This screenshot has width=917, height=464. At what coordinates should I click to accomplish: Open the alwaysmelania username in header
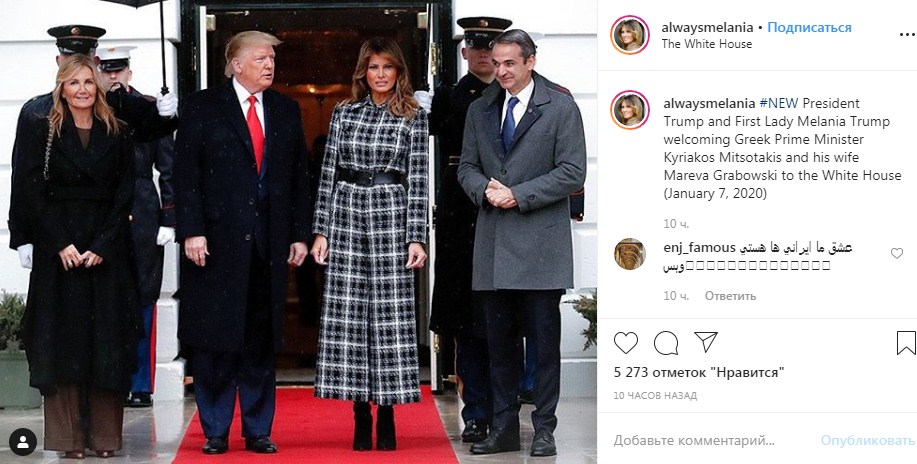tap(707, 28)
